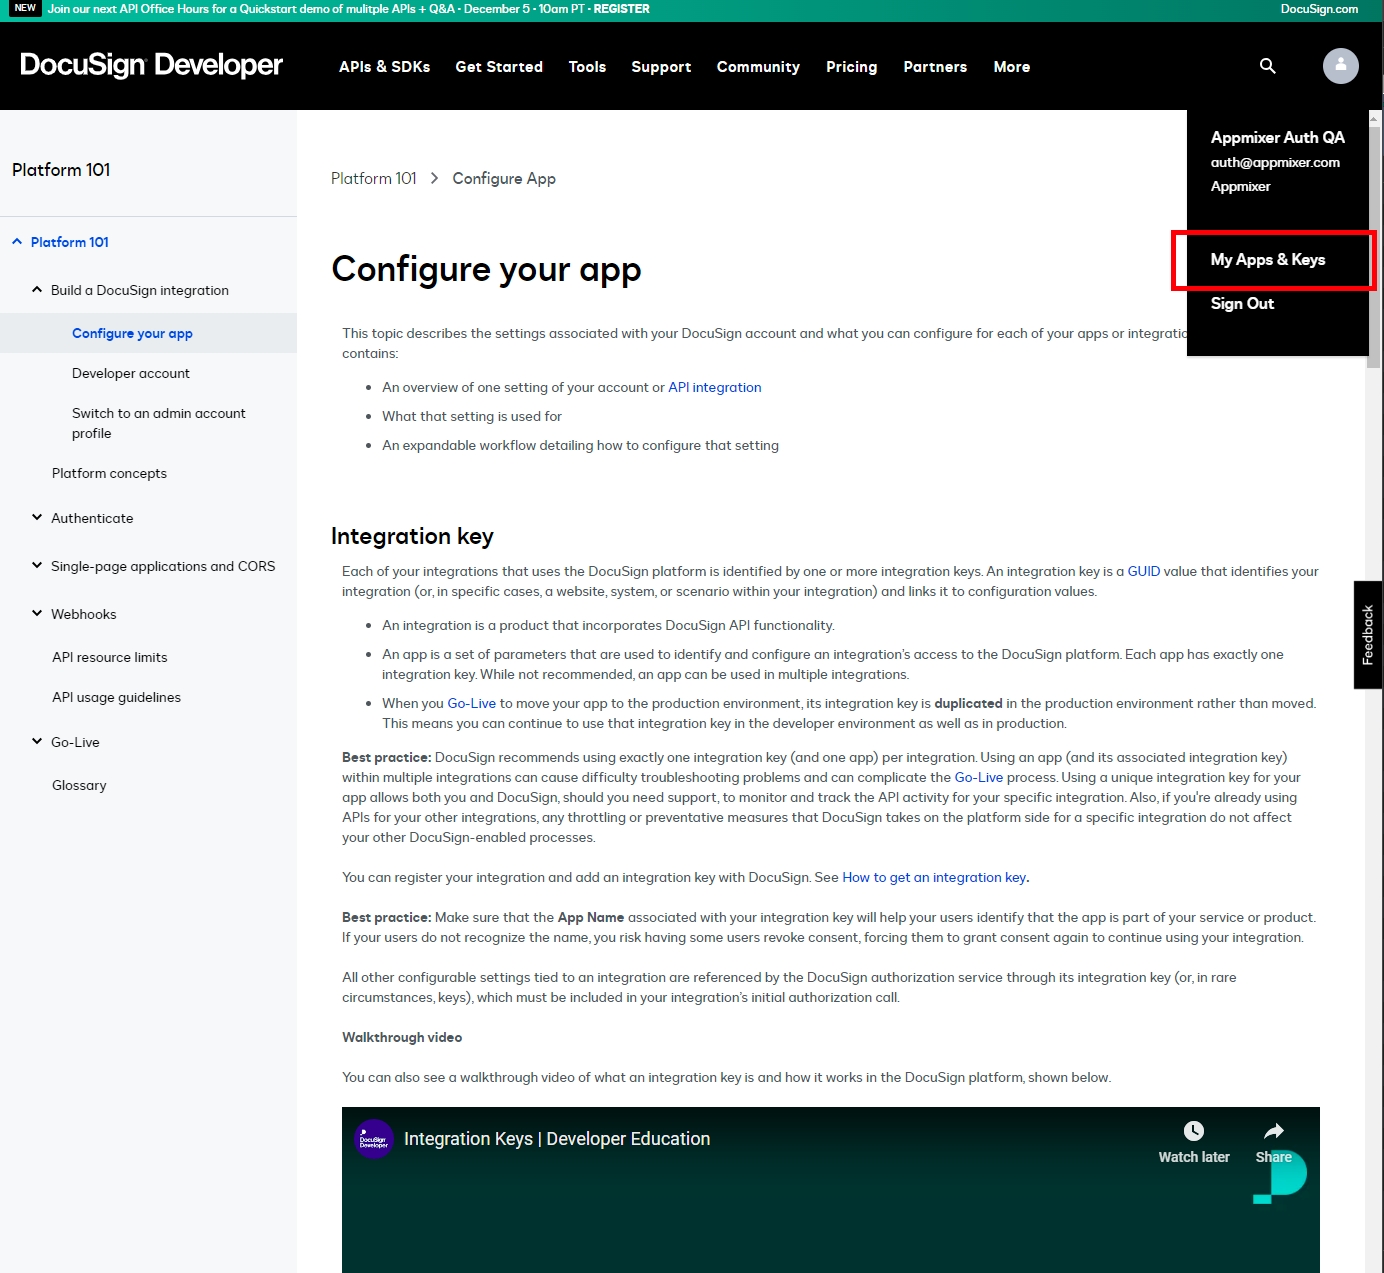Expand the Authenticate sidebar section
This screenshot has width=1384, height=1273.
coord(37,518)
